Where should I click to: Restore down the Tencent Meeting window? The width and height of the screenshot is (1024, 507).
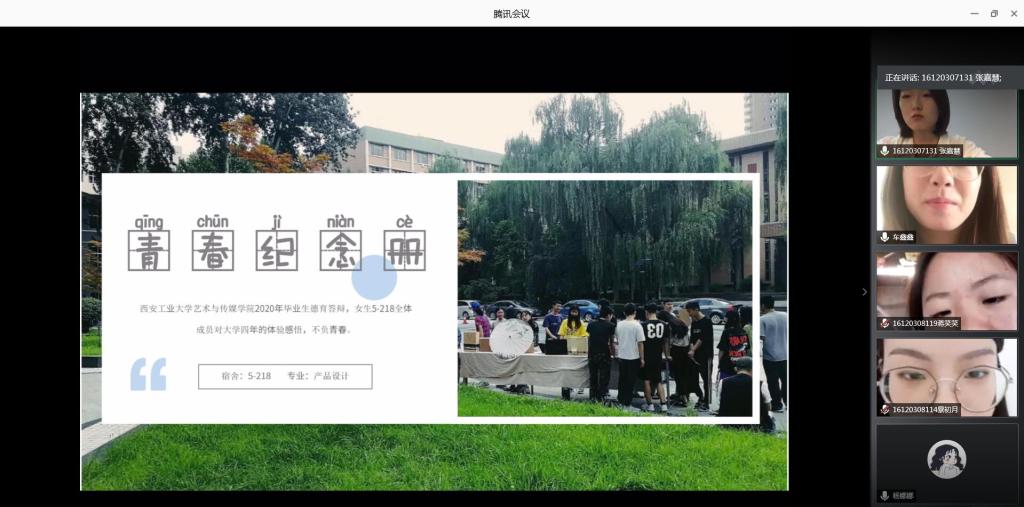994,13
